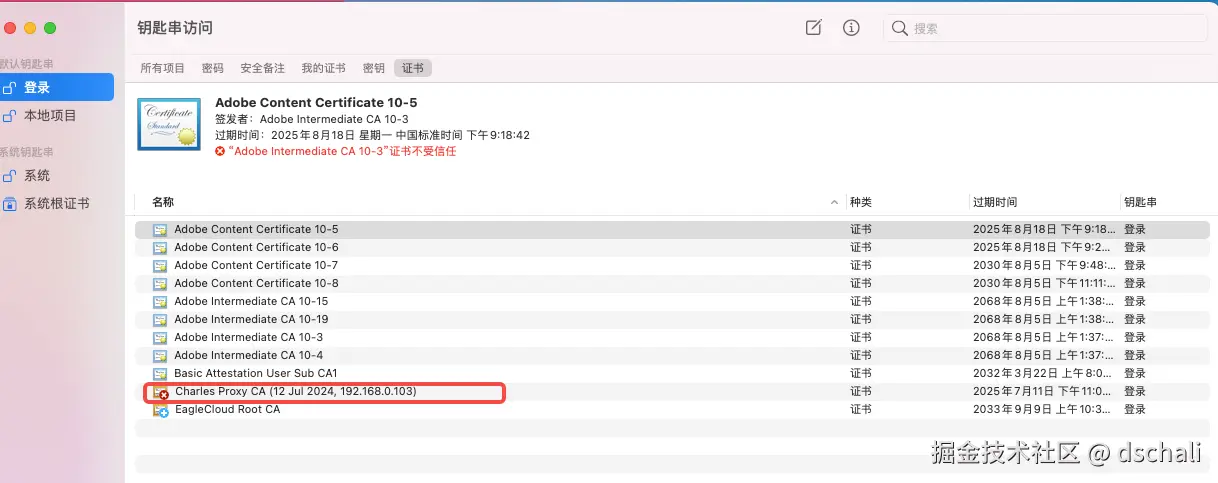The image size is (1218, 483).
Task: Open the 安全备注 tab
Action: pos(263,68)
